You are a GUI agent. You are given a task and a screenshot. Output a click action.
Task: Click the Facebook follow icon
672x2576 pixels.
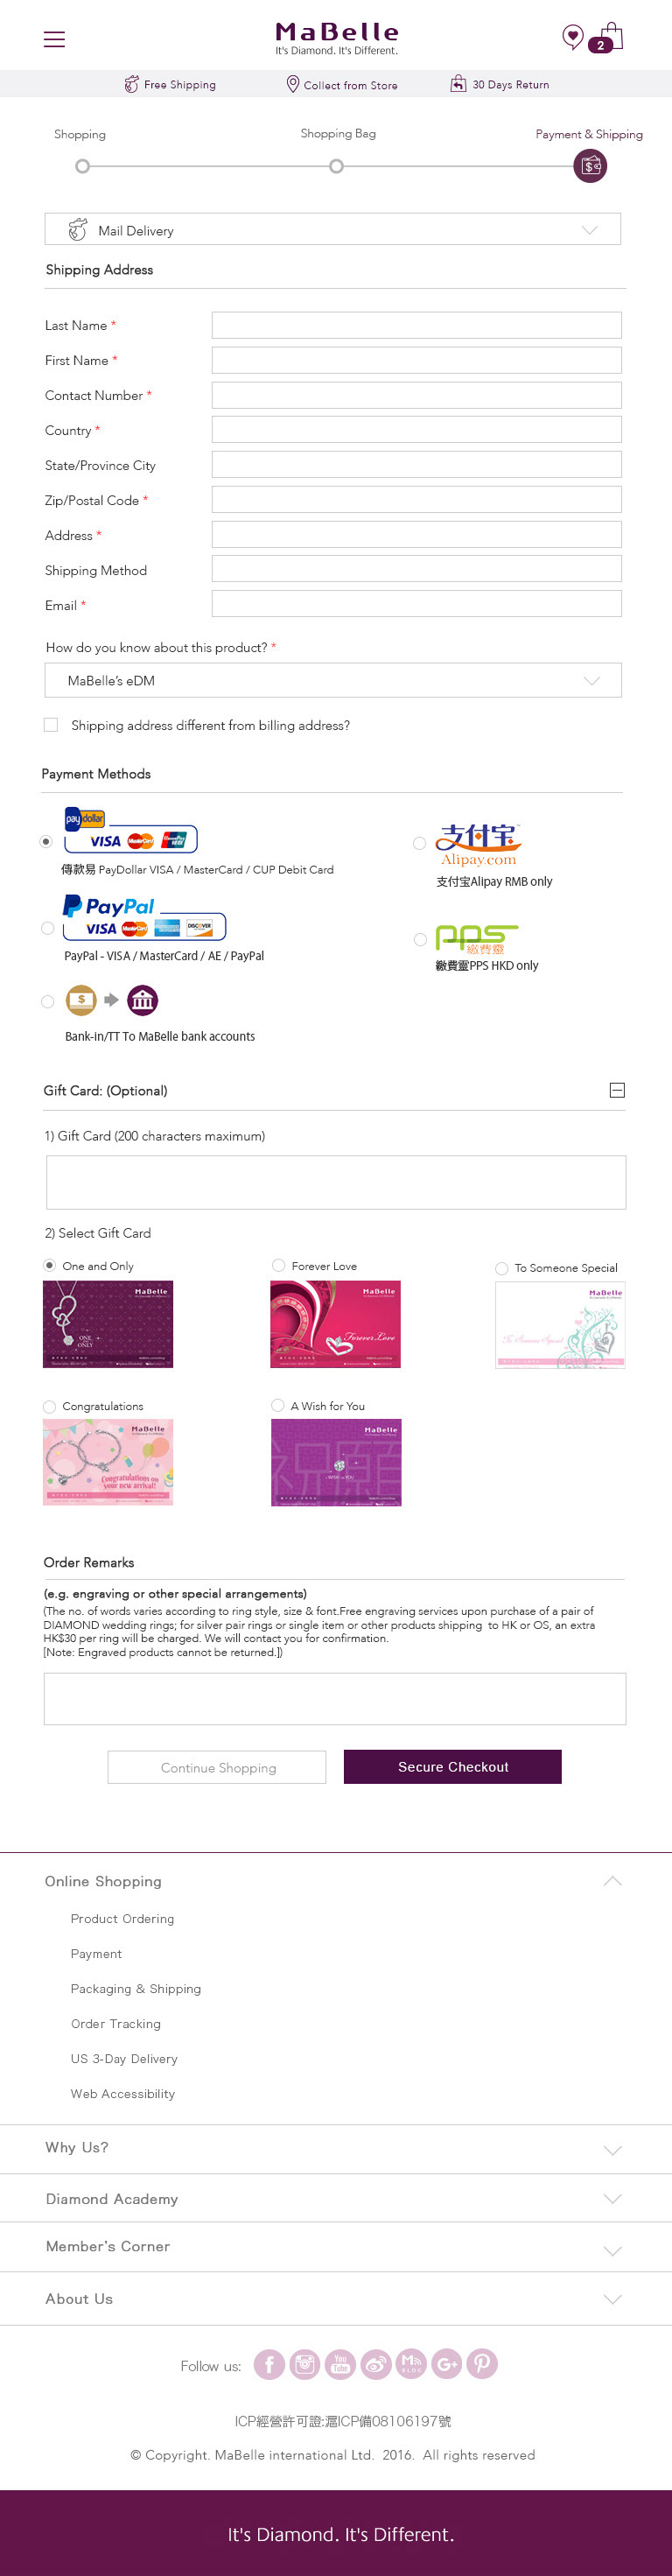(x=269, y=2364)
